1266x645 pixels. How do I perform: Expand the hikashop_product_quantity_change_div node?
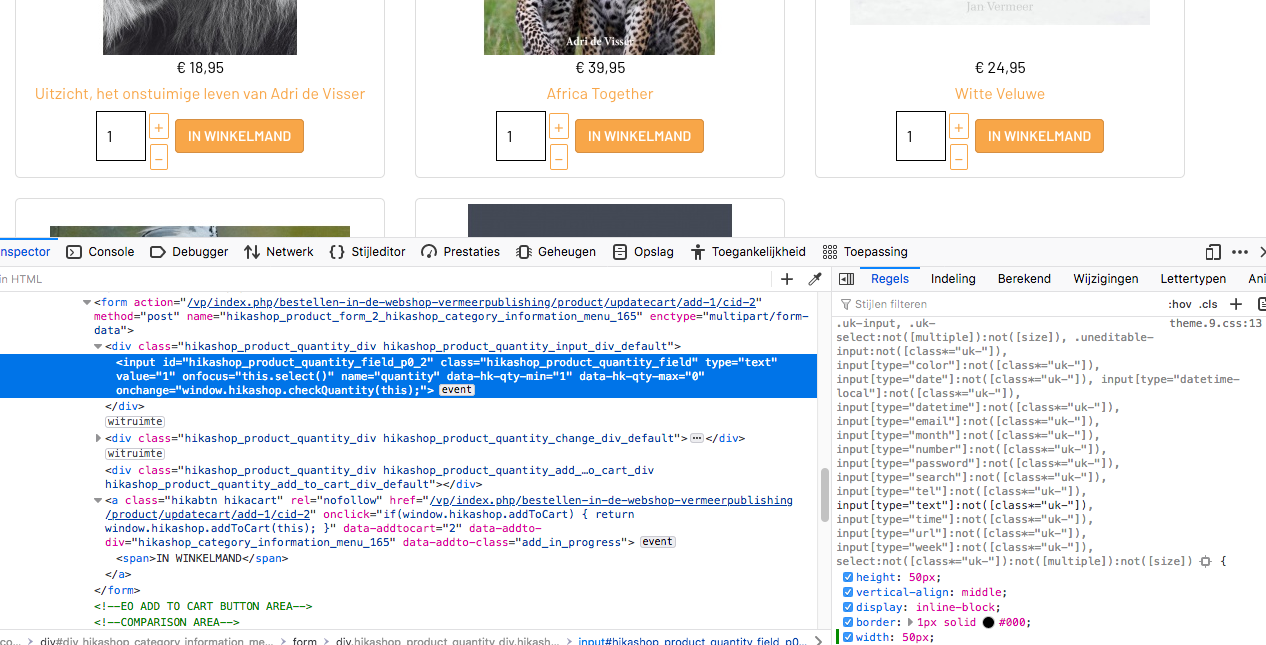99,438
